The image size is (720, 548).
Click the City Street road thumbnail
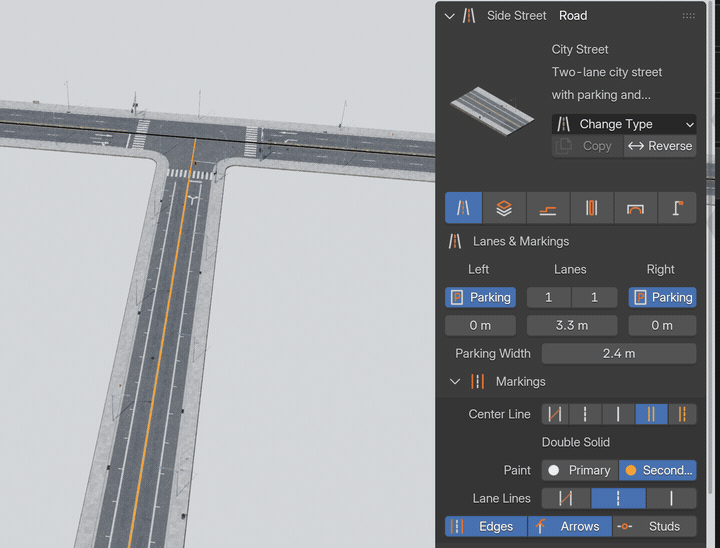492,111
